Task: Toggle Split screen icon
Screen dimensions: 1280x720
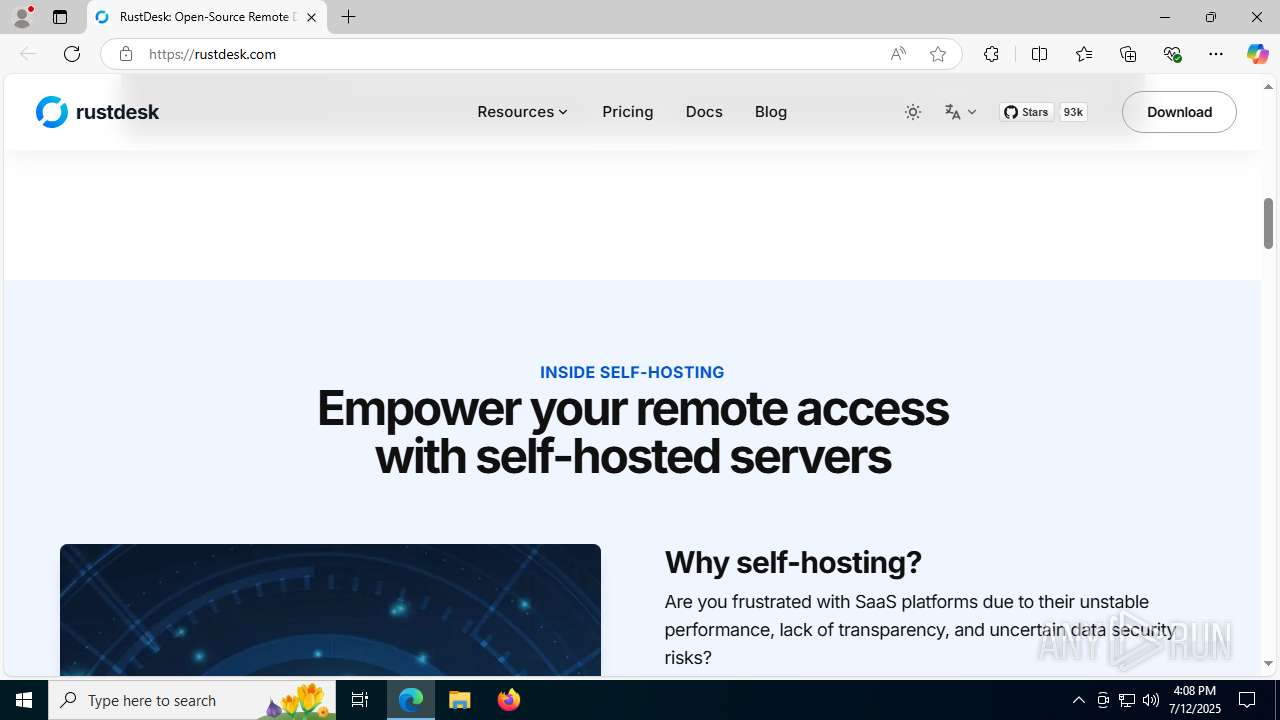Action: click(x=1039, y=54)
